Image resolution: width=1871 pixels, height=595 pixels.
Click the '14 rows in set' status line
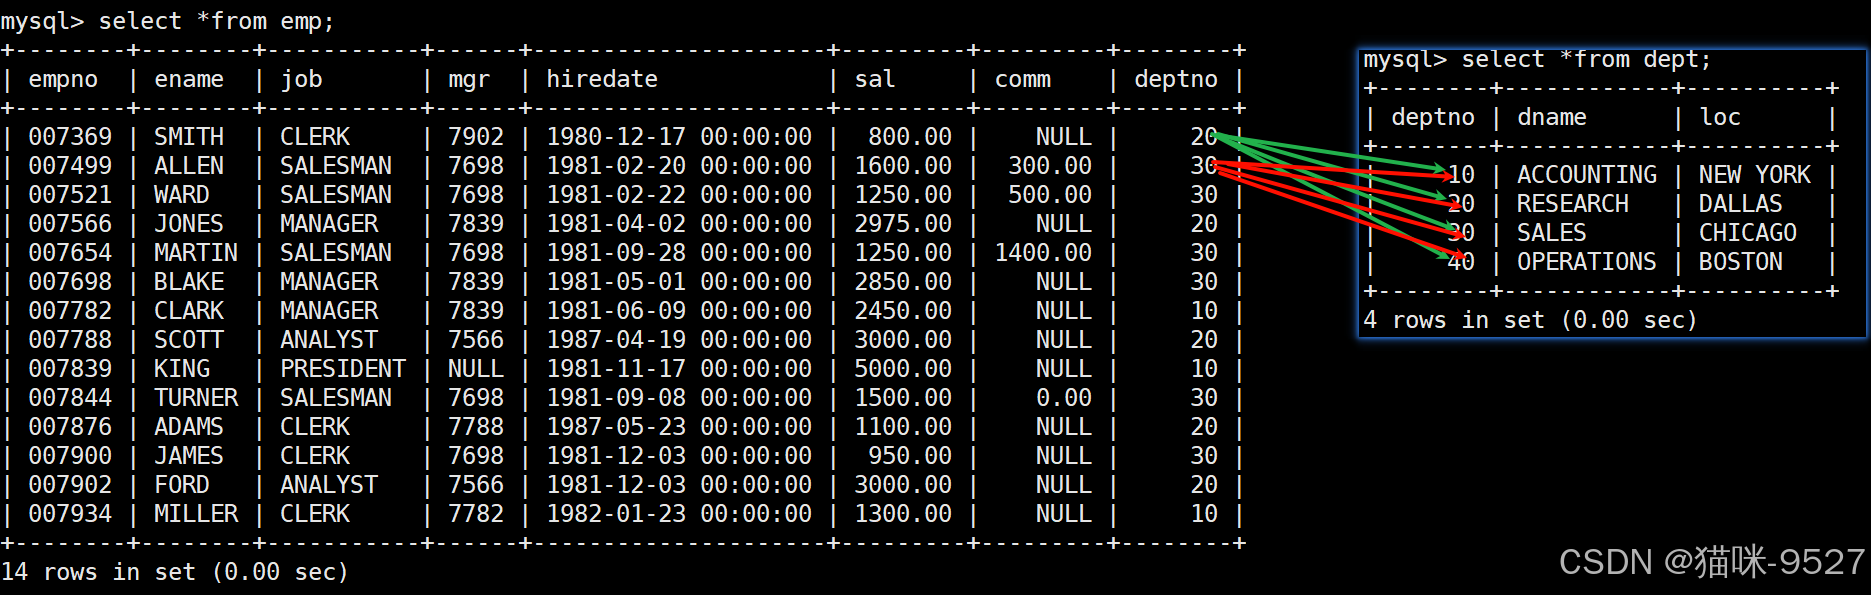(175, 572)
